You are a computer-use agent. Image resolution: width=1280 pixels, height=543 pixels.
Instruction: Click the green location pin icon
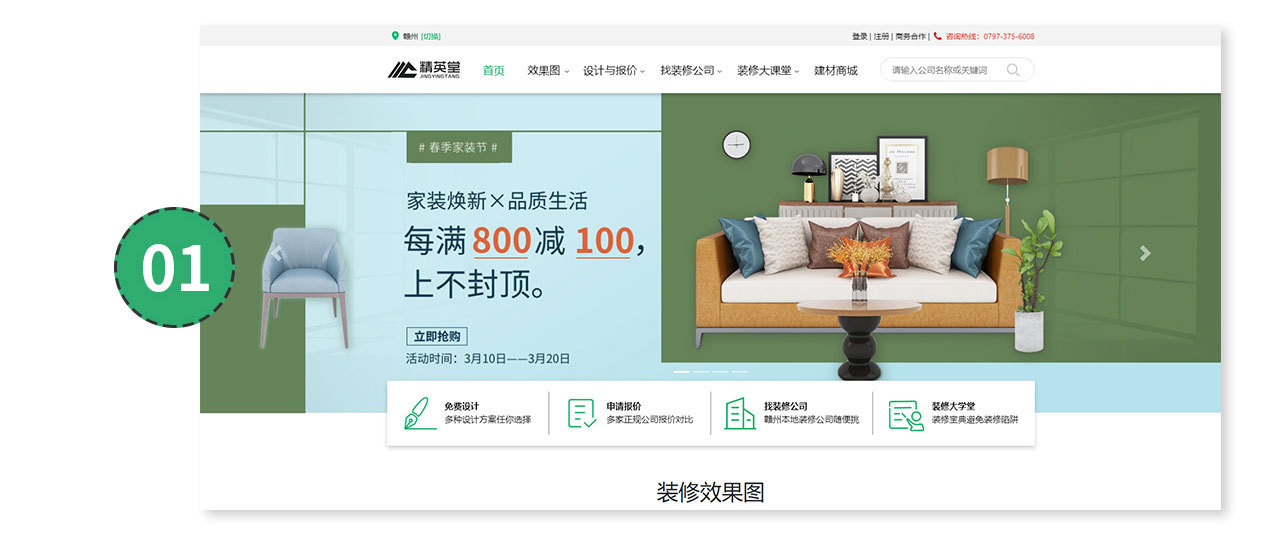click(x=395, y=36)
